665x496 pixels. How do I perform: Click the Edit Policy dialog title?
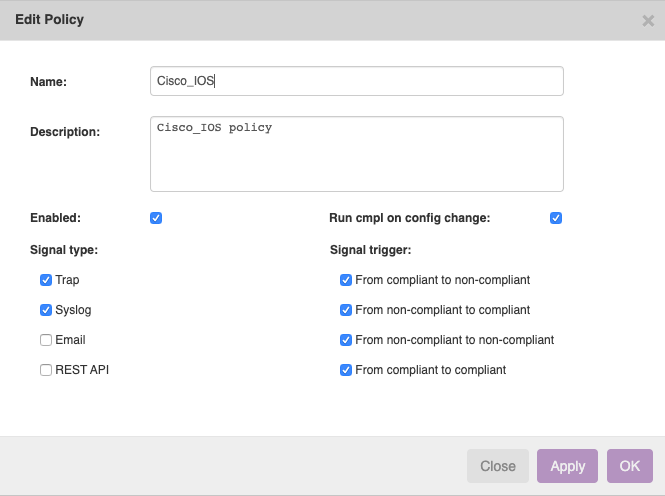pos(50,20)
